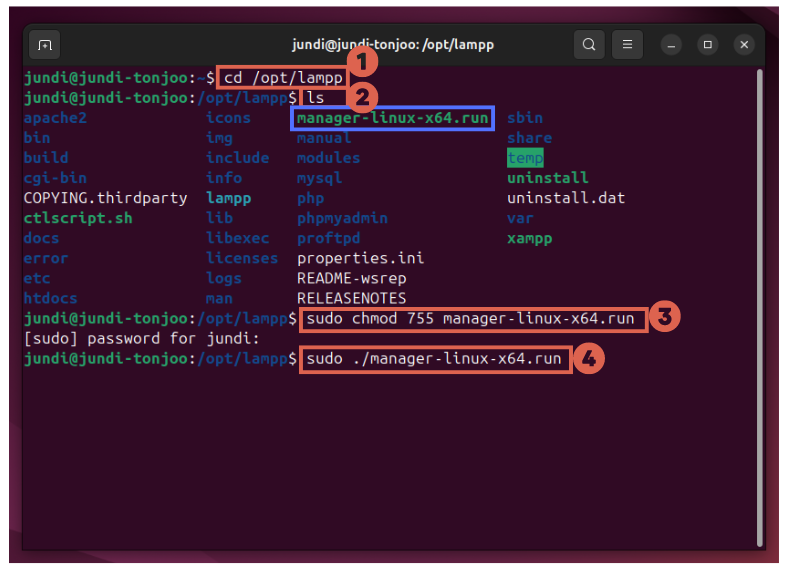Image resolution: width=788 pixels, height=571 pixels.
Task: Click the phpmyadmin directory name
Action: click(342, 218)
